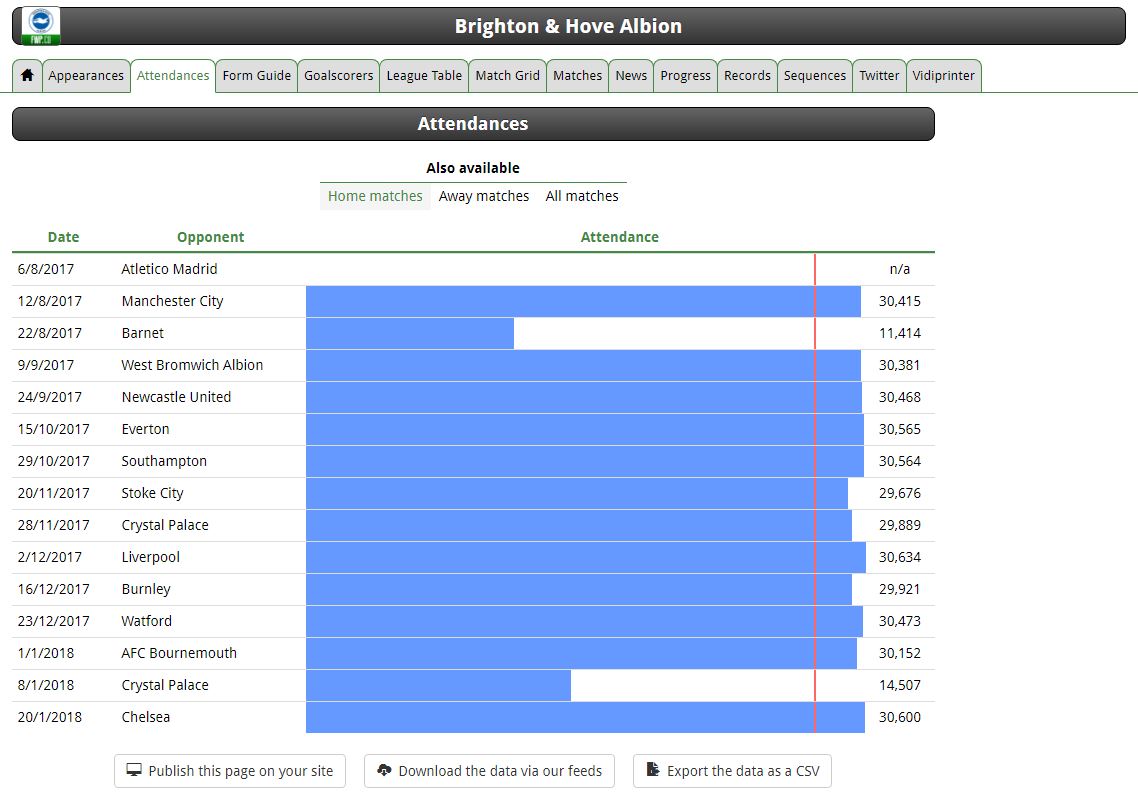Viewport: 1138px width, 802px height.
Task: Sort by the Date column header
Action: pos(63,237)
